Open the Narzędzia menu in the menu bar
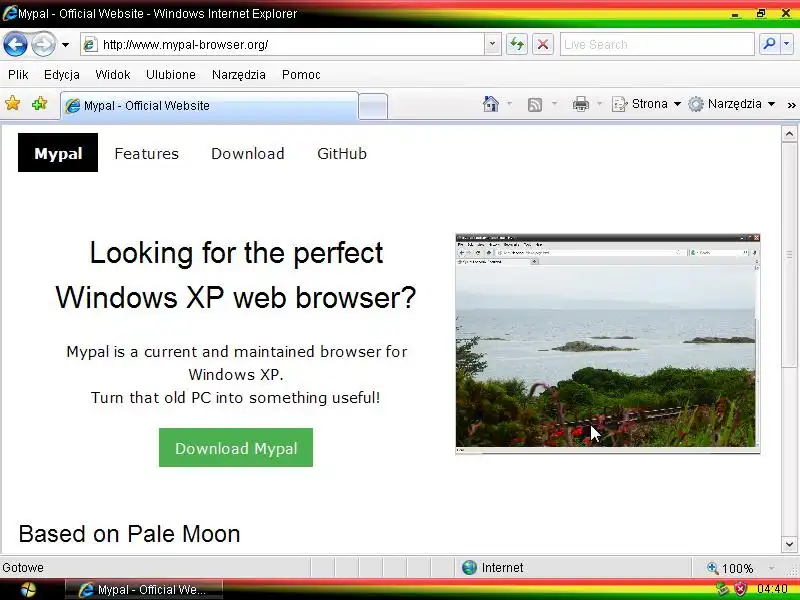This screenshot has height=600, width=800. pos(239,74)
